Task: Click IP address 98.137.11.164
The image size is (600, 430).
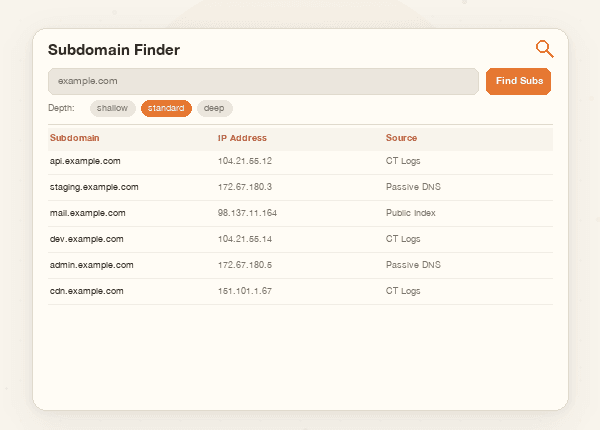Action: pos(247,213)
